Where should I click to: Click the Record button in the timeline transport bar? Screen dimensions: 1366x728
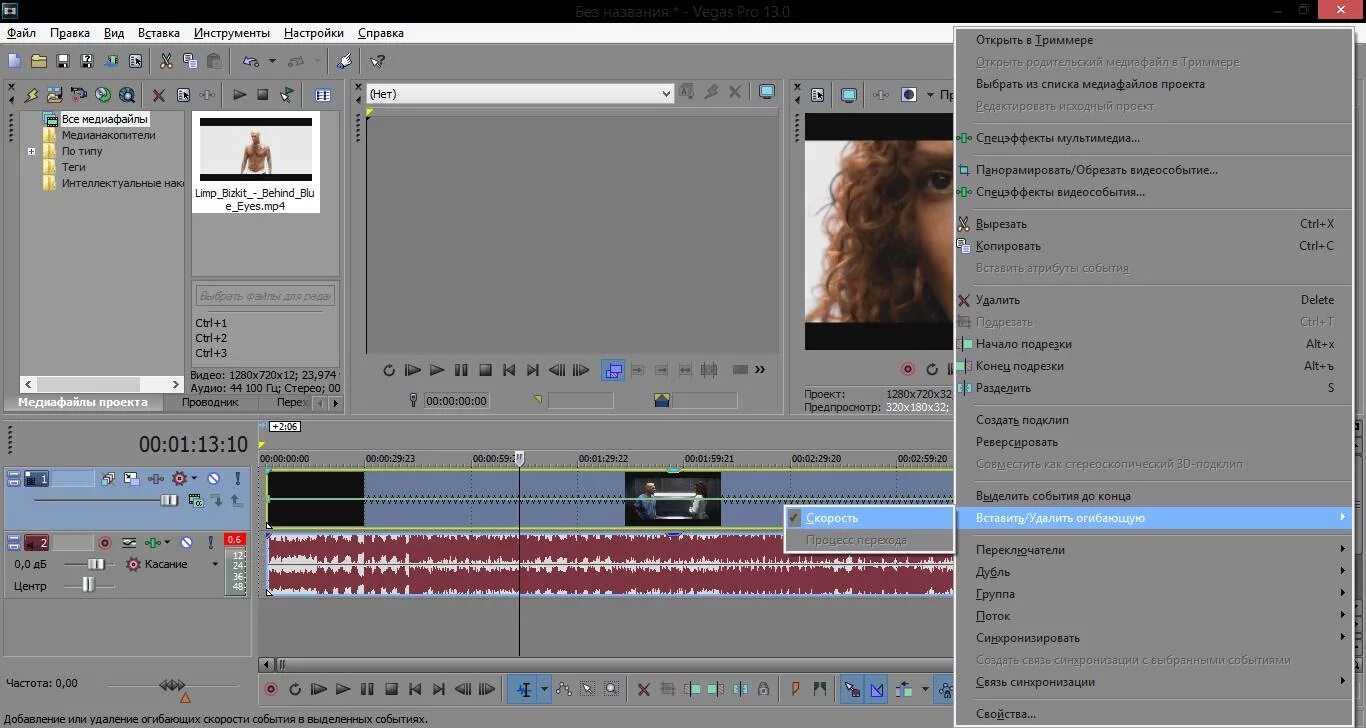271,689
